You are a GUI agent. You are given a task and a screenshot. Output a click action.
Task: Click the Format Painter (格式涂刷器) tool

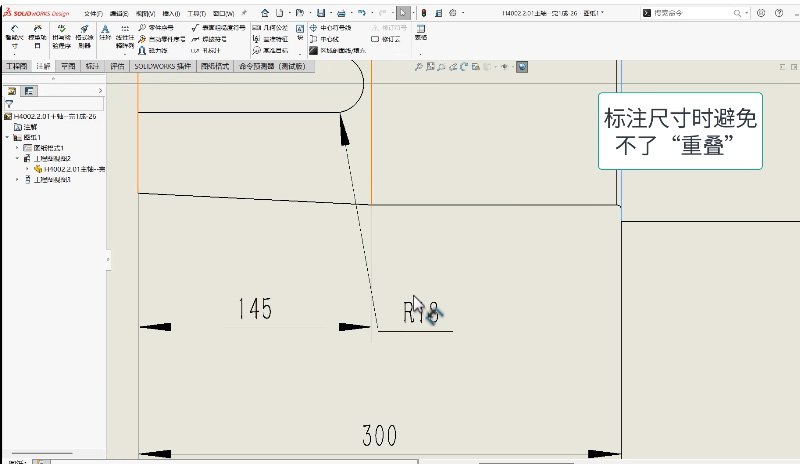(85, 37)
